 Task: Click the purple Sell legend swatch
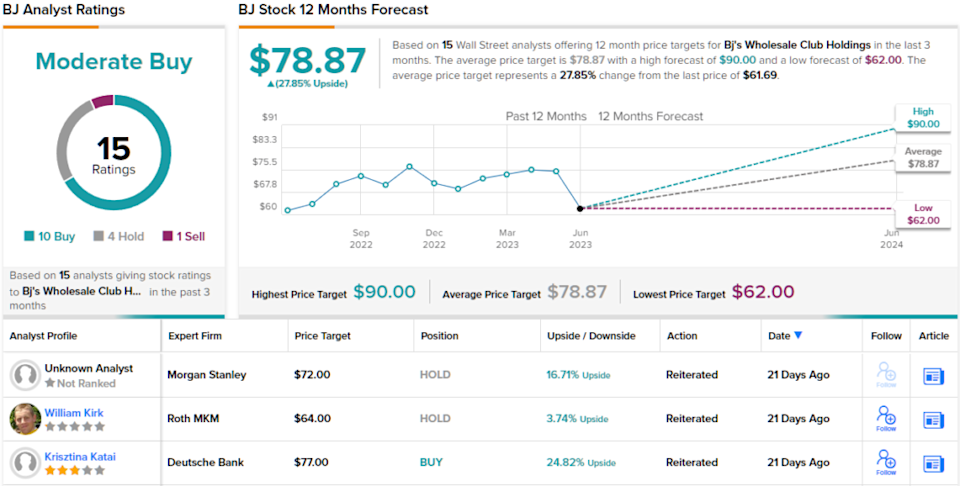point(167,237)
